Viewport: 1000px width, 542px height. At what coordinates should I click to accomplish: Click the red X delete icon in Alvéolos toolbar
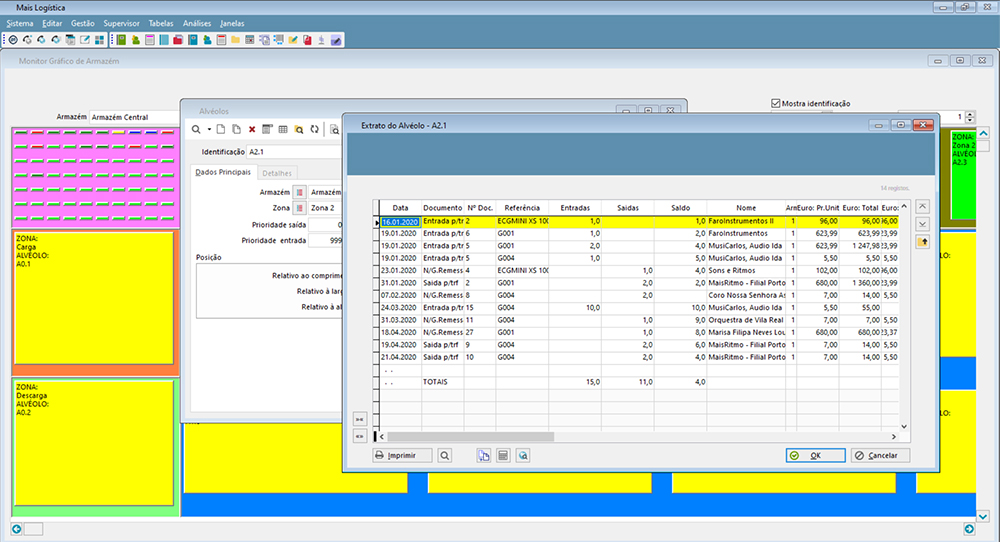pyautogui.click(x=252, y=129)
